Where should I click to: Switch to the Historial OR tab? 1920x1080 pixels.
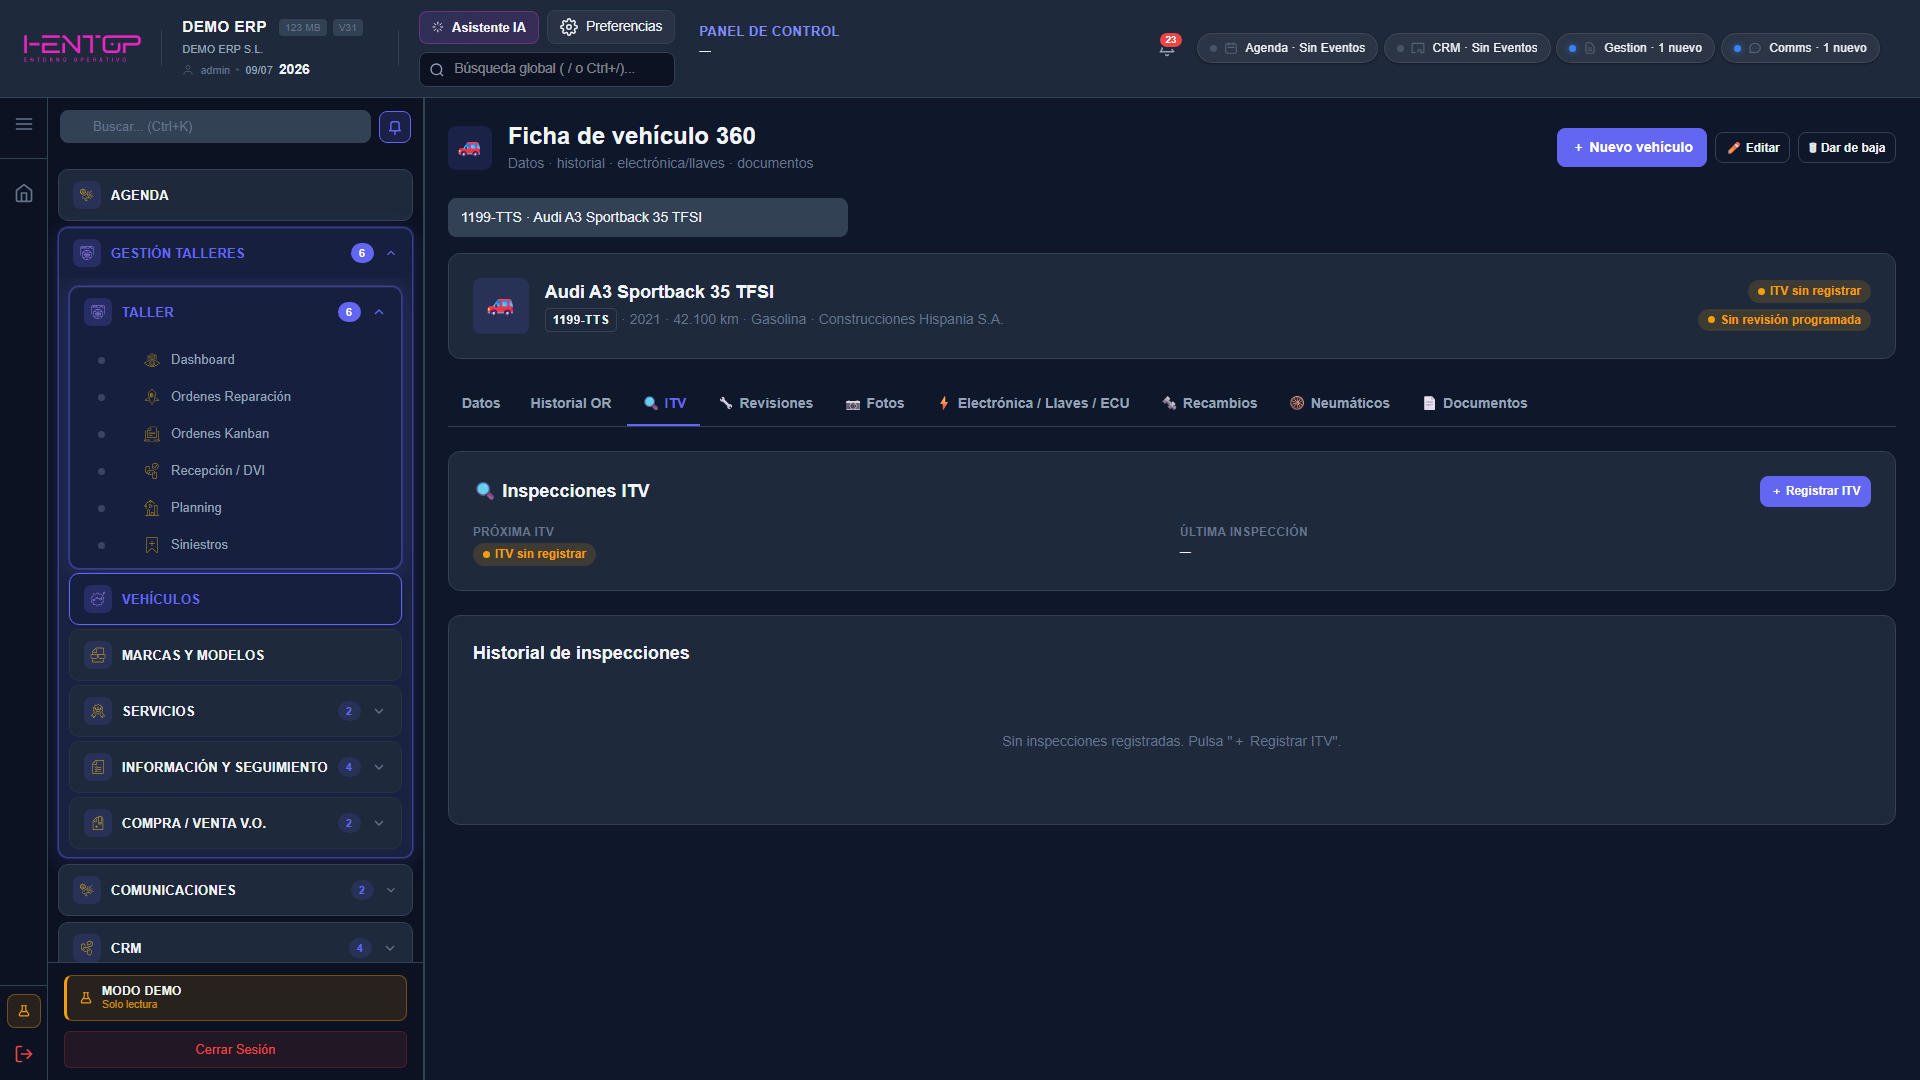point(571,403)
